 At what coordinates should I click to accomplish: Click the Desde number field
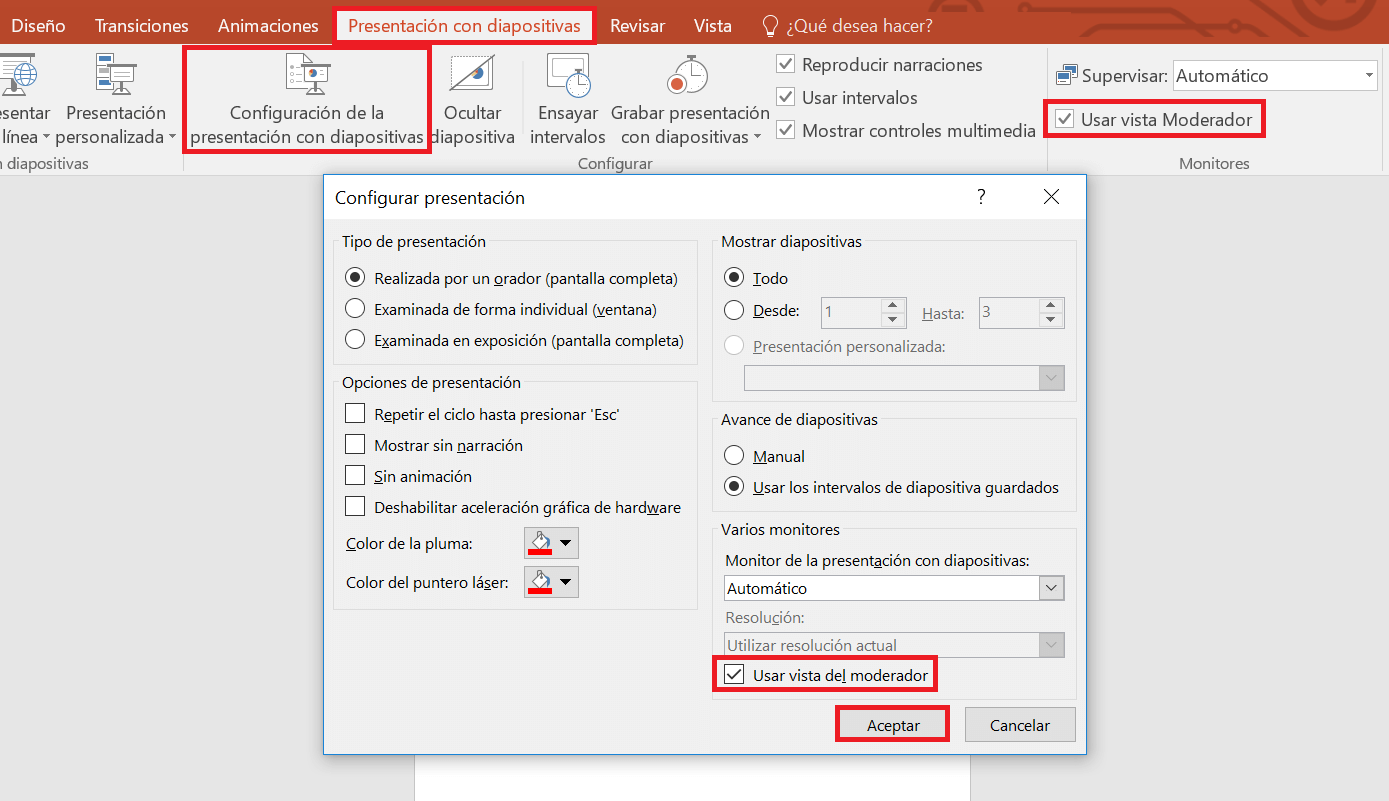[852, 312]
